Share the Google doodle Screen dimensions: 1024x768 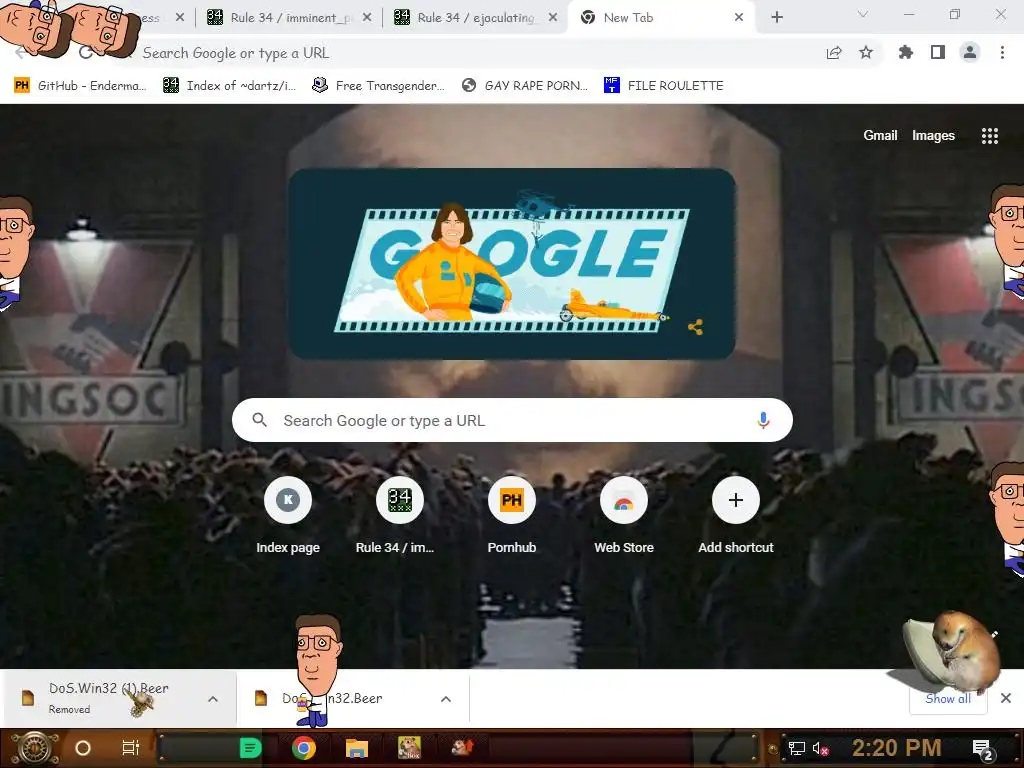pos(696,327)
